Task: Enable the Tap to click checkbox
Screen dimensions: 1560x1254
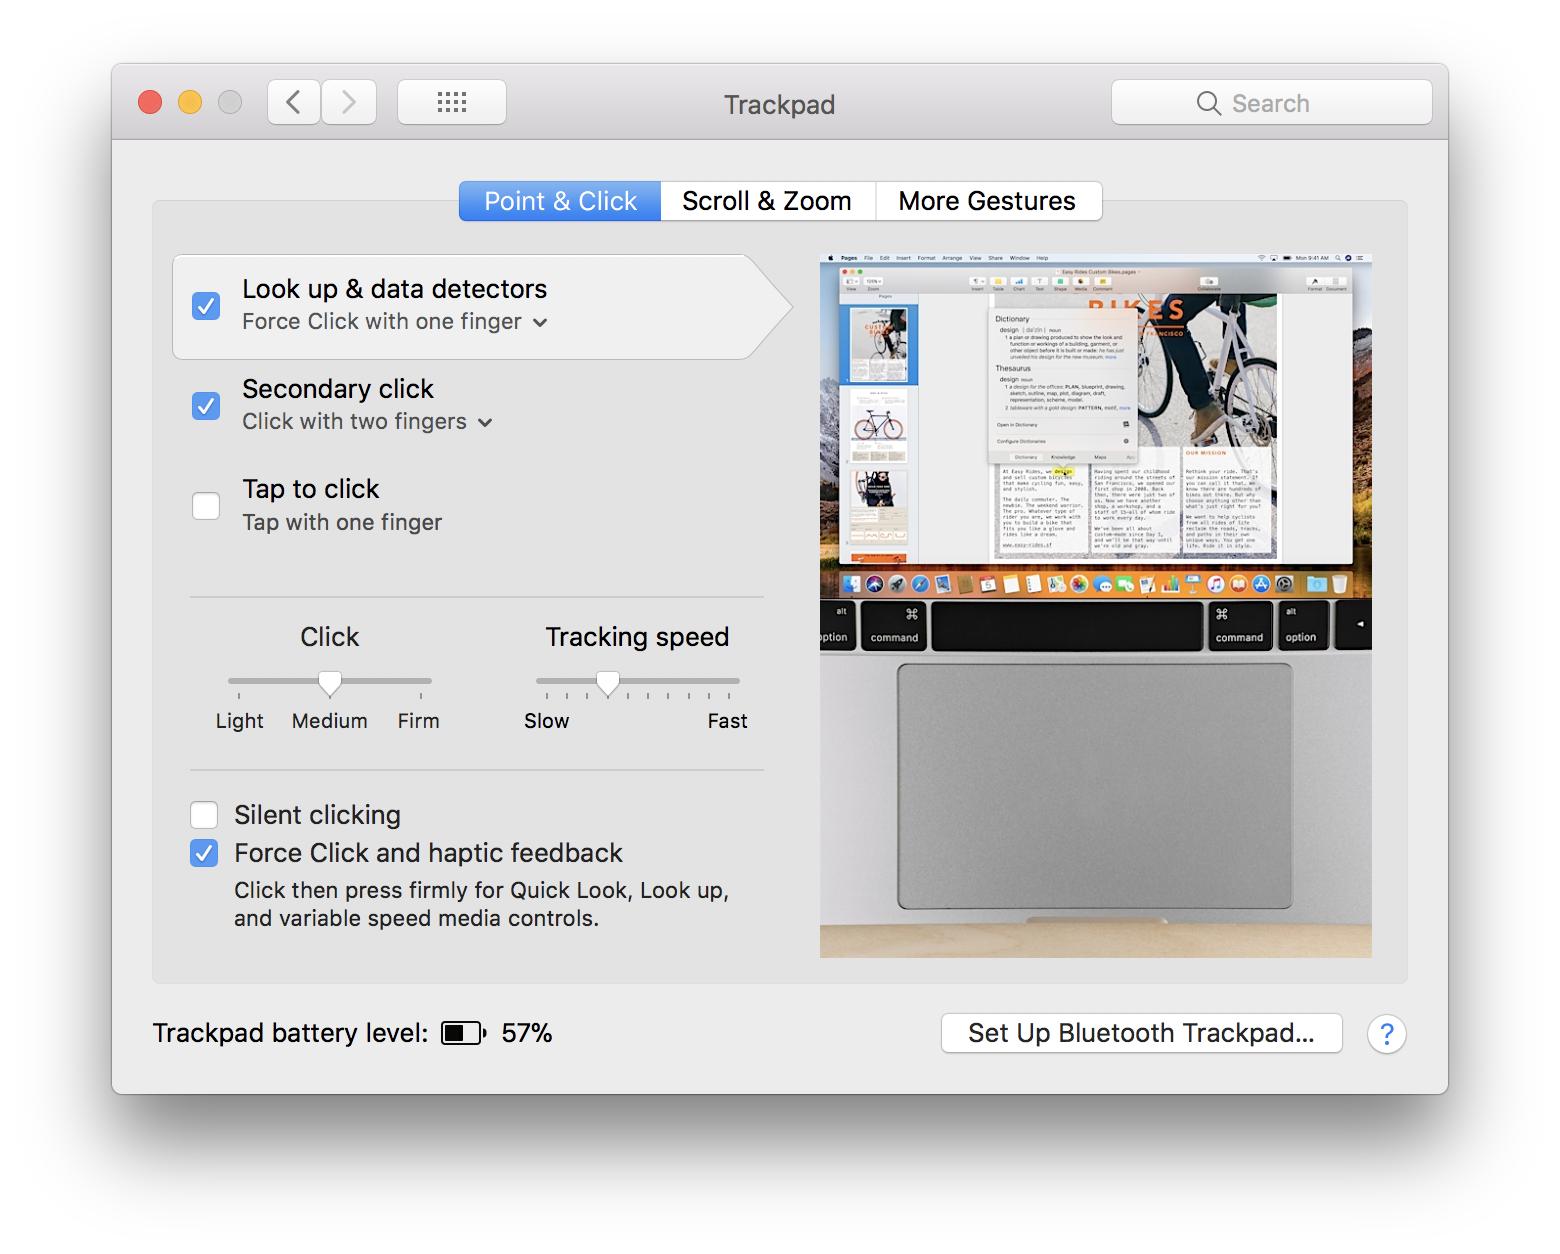Action: (206, 506)
